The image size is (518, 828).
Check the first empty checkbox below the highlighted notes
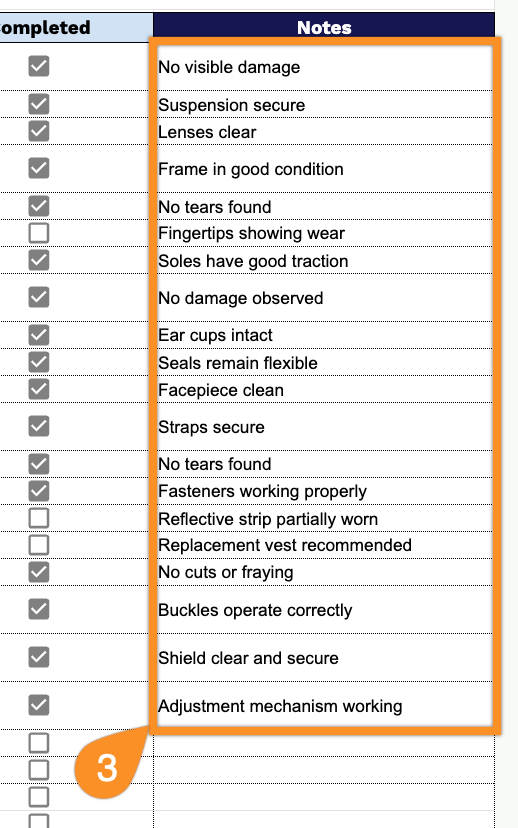point(39,743)
